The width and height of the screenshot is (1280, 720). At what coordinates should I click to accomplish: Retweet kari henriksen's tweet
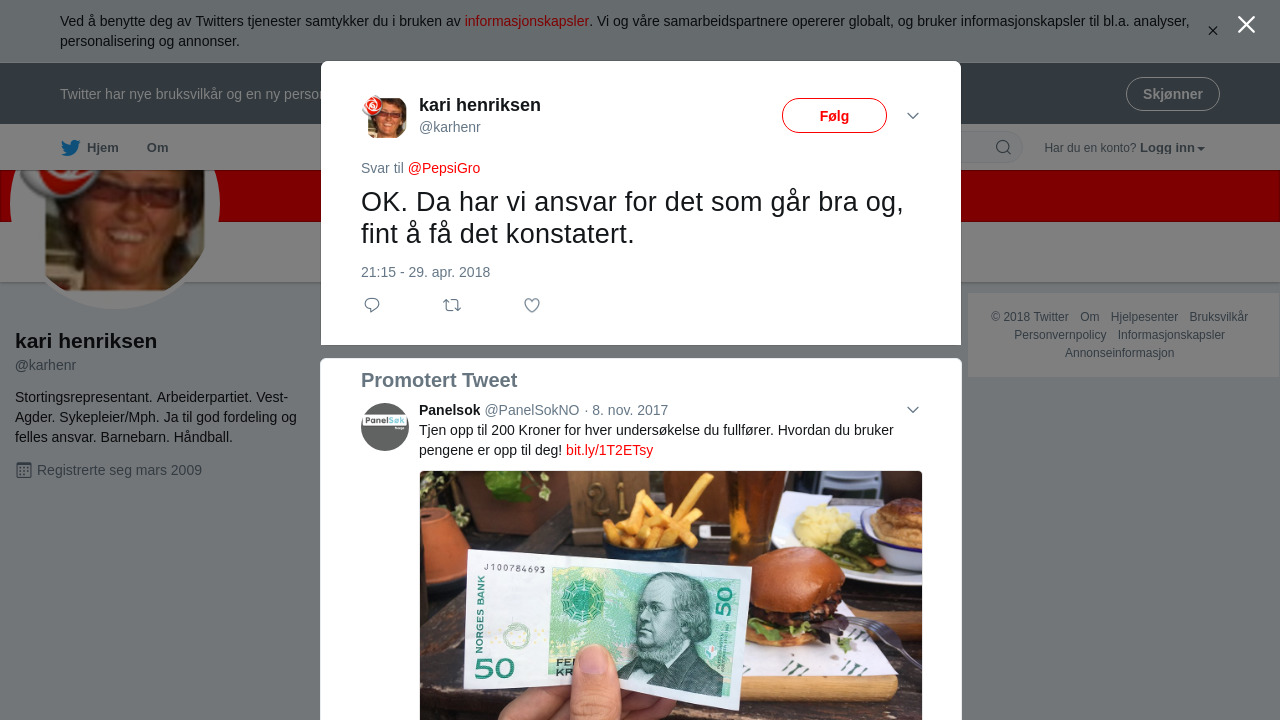(452, 305)
